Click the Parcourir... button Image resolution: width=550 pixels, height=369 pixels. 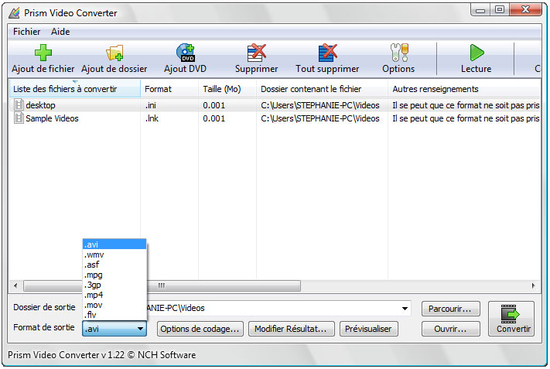[x=451, y=309]
